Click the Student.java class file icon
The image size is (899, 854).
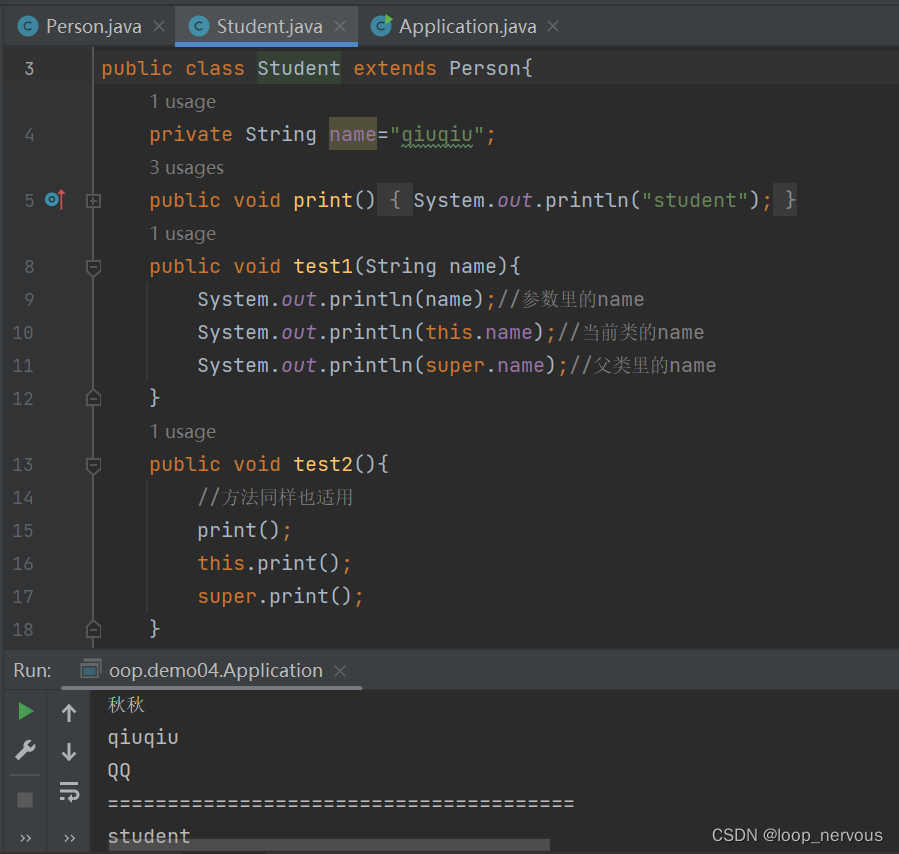(199, 26)
